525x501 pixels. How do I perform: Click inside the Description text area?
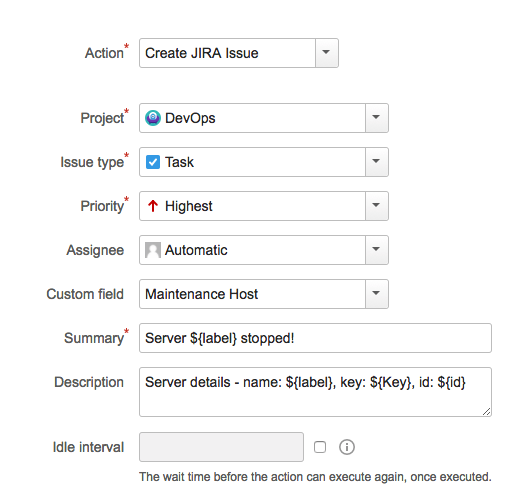click(x=315, y=392)
